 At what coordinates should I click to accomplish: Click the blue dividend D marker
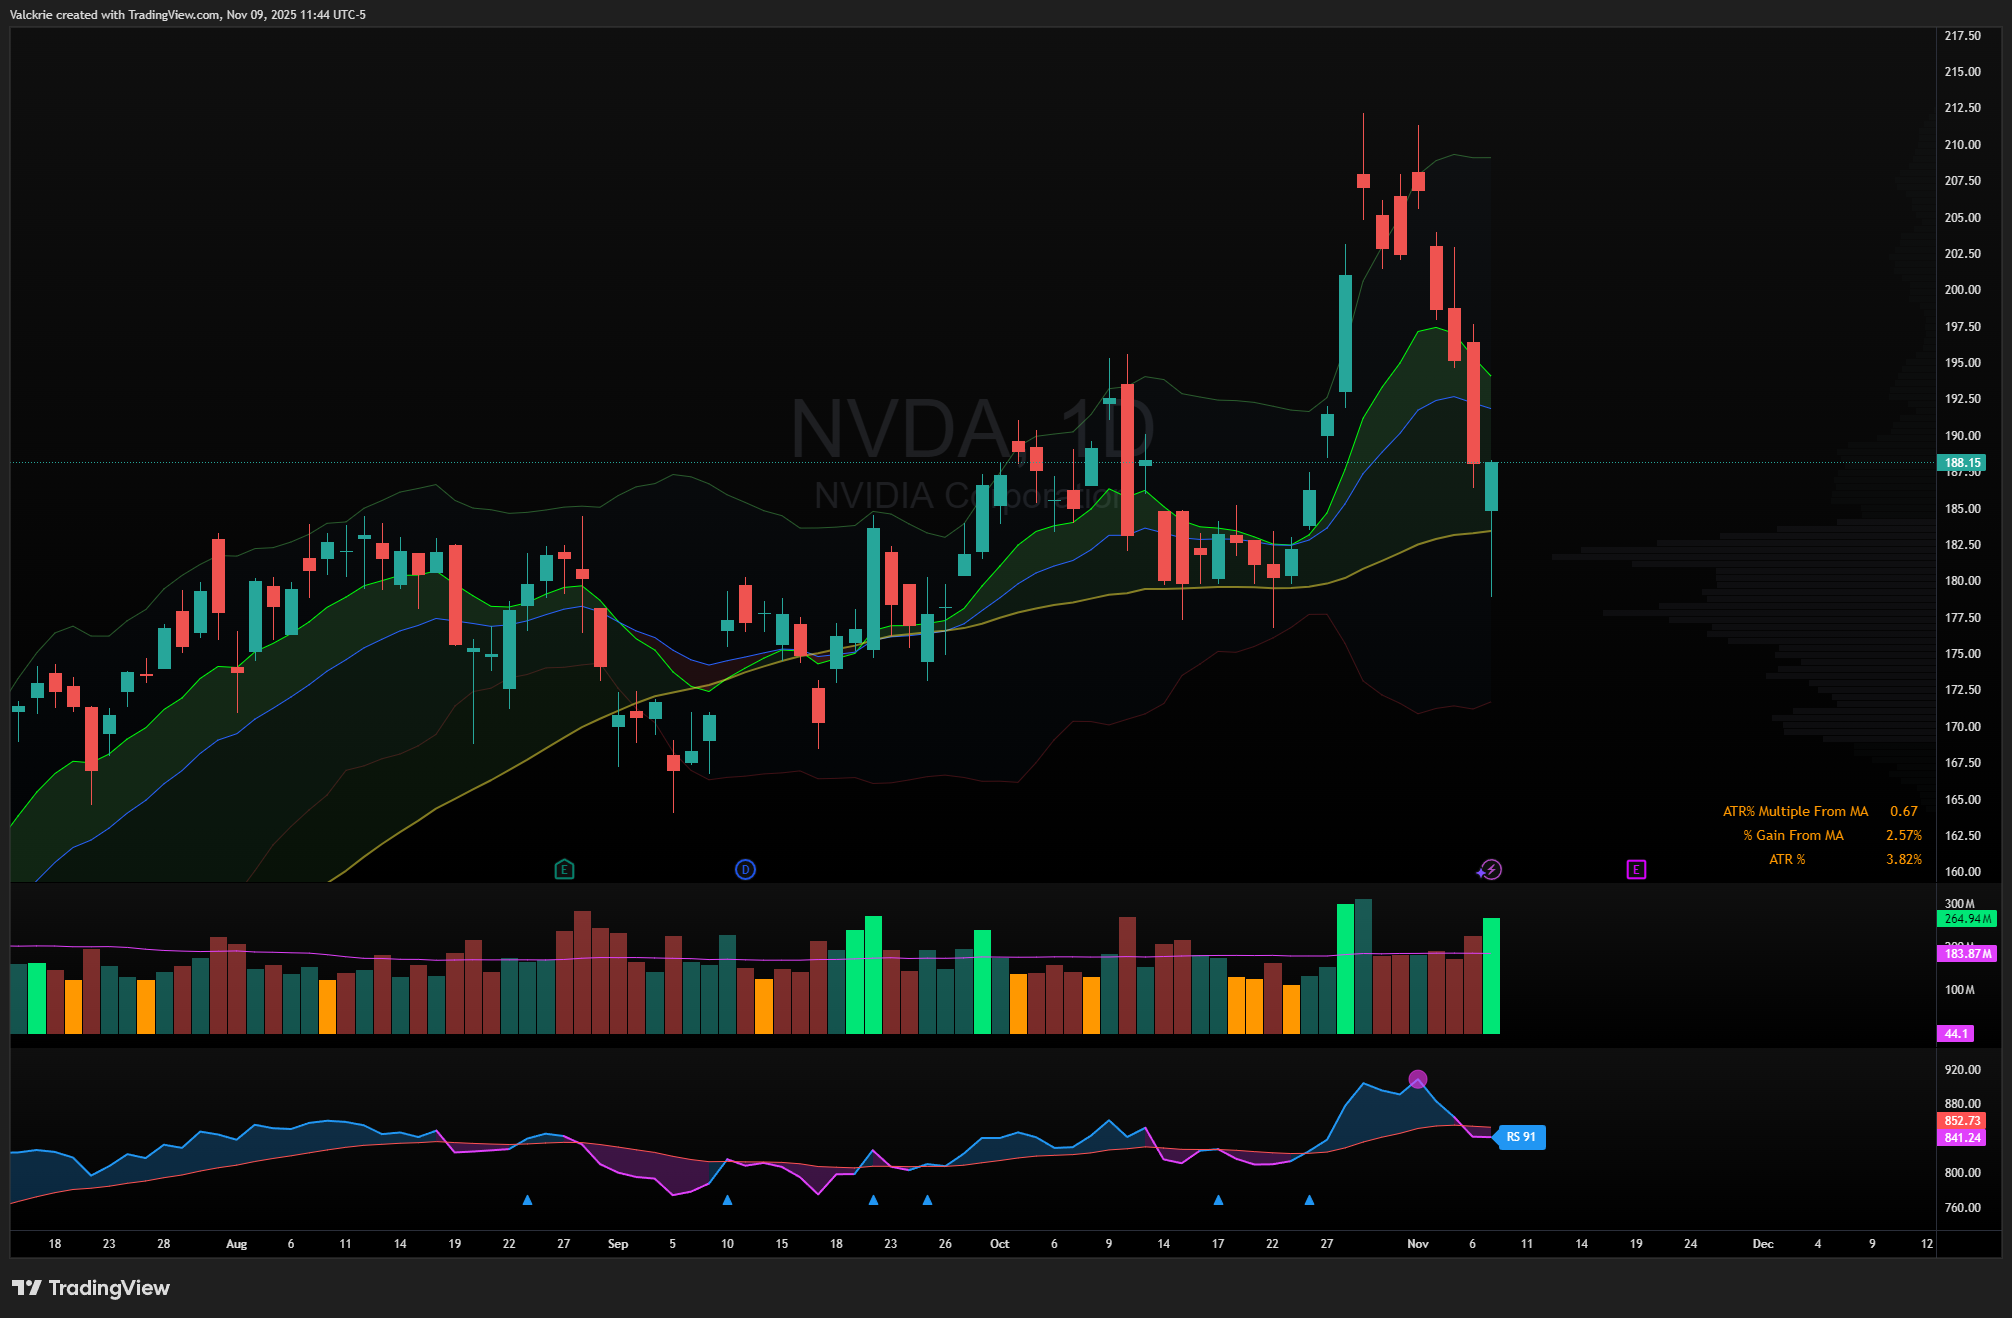point(745,869)
